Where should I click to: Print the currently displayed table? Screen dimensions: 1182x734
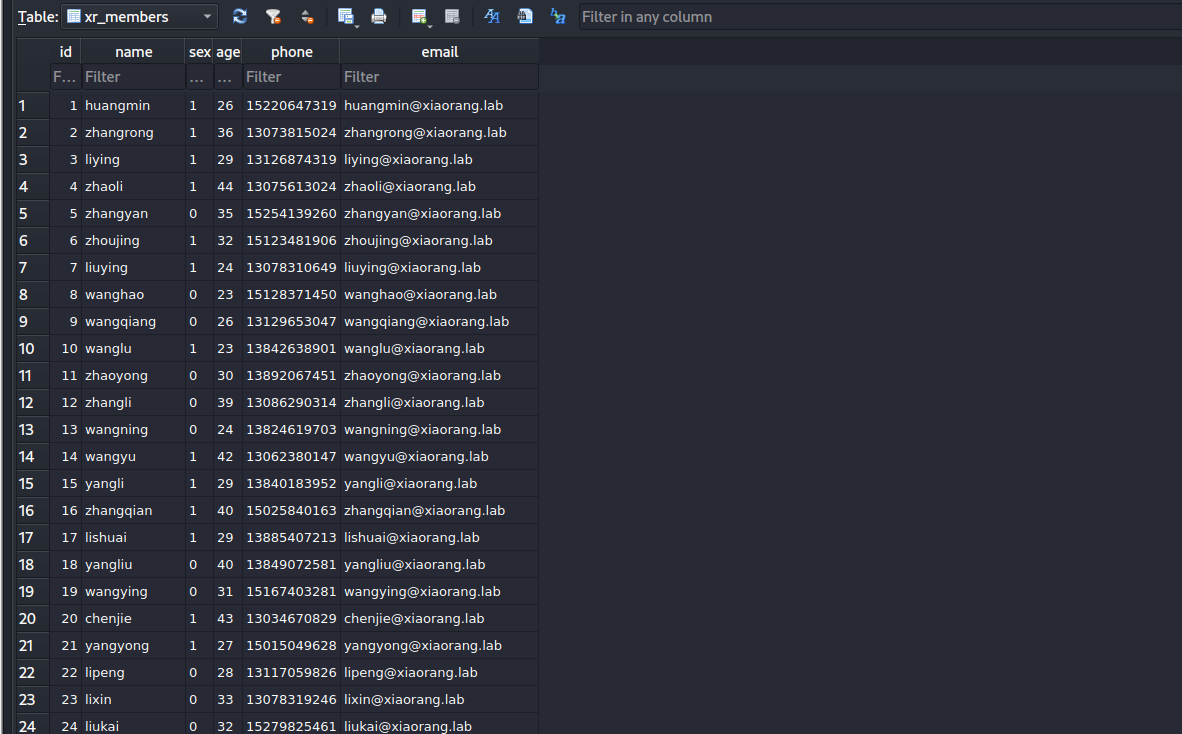(x=379, y=16)
